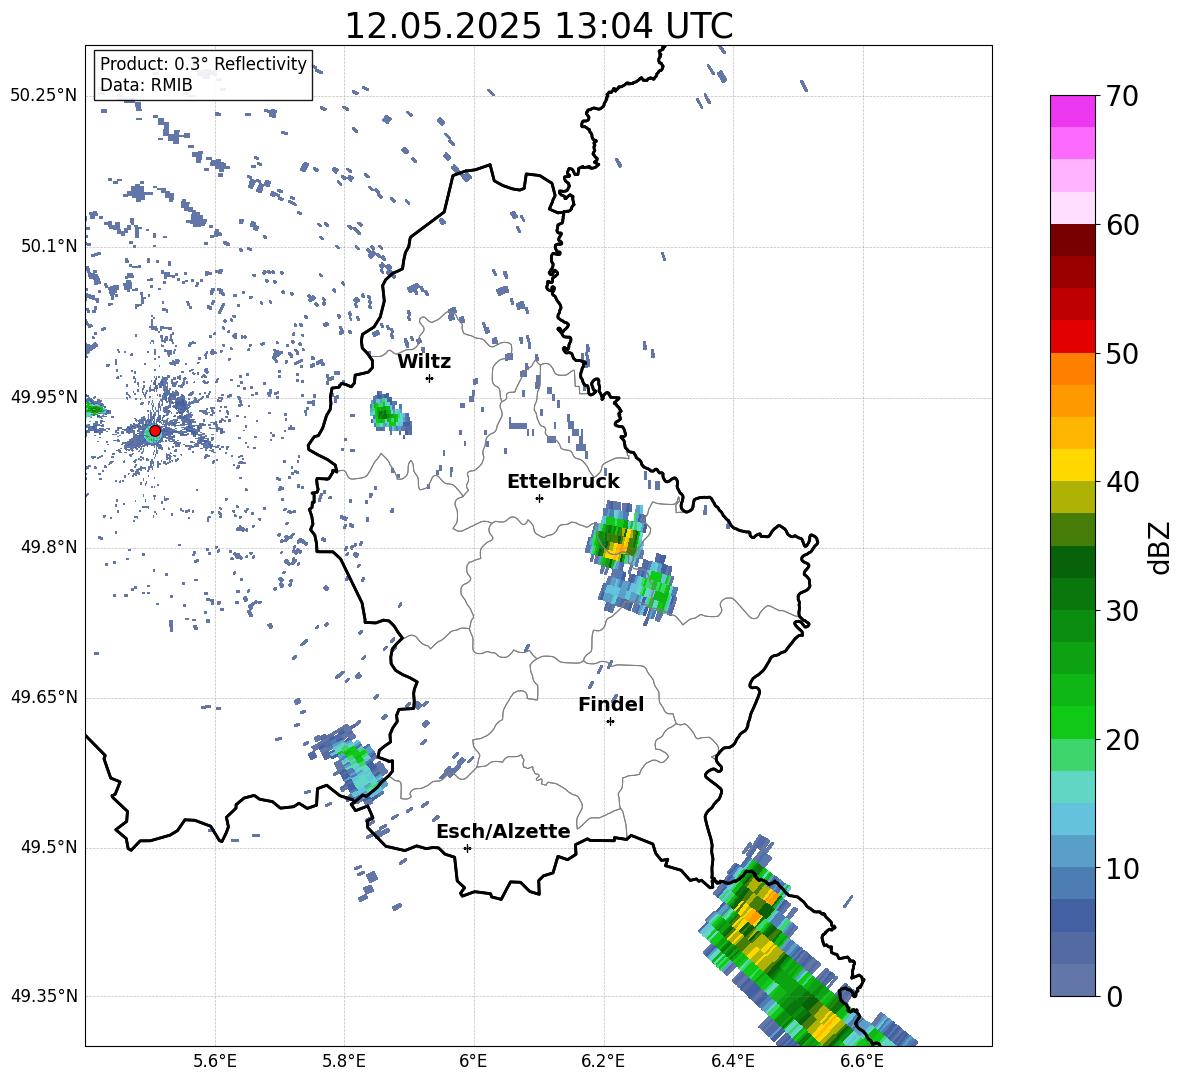
Task: Click the title '12.05.2025 13:04 UTC'
Action: (538, 26)
